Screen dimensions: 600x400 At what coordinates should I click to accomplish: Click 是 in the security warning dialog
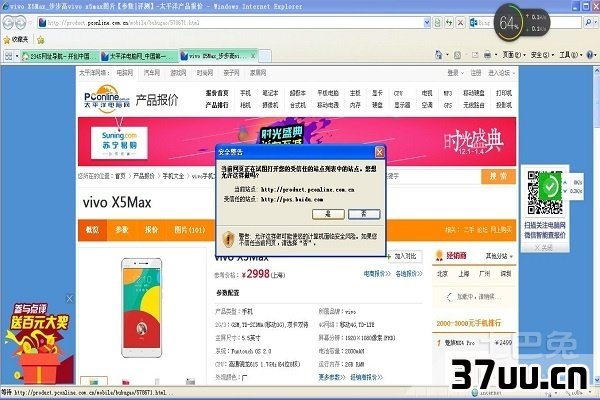click(328, 214)
